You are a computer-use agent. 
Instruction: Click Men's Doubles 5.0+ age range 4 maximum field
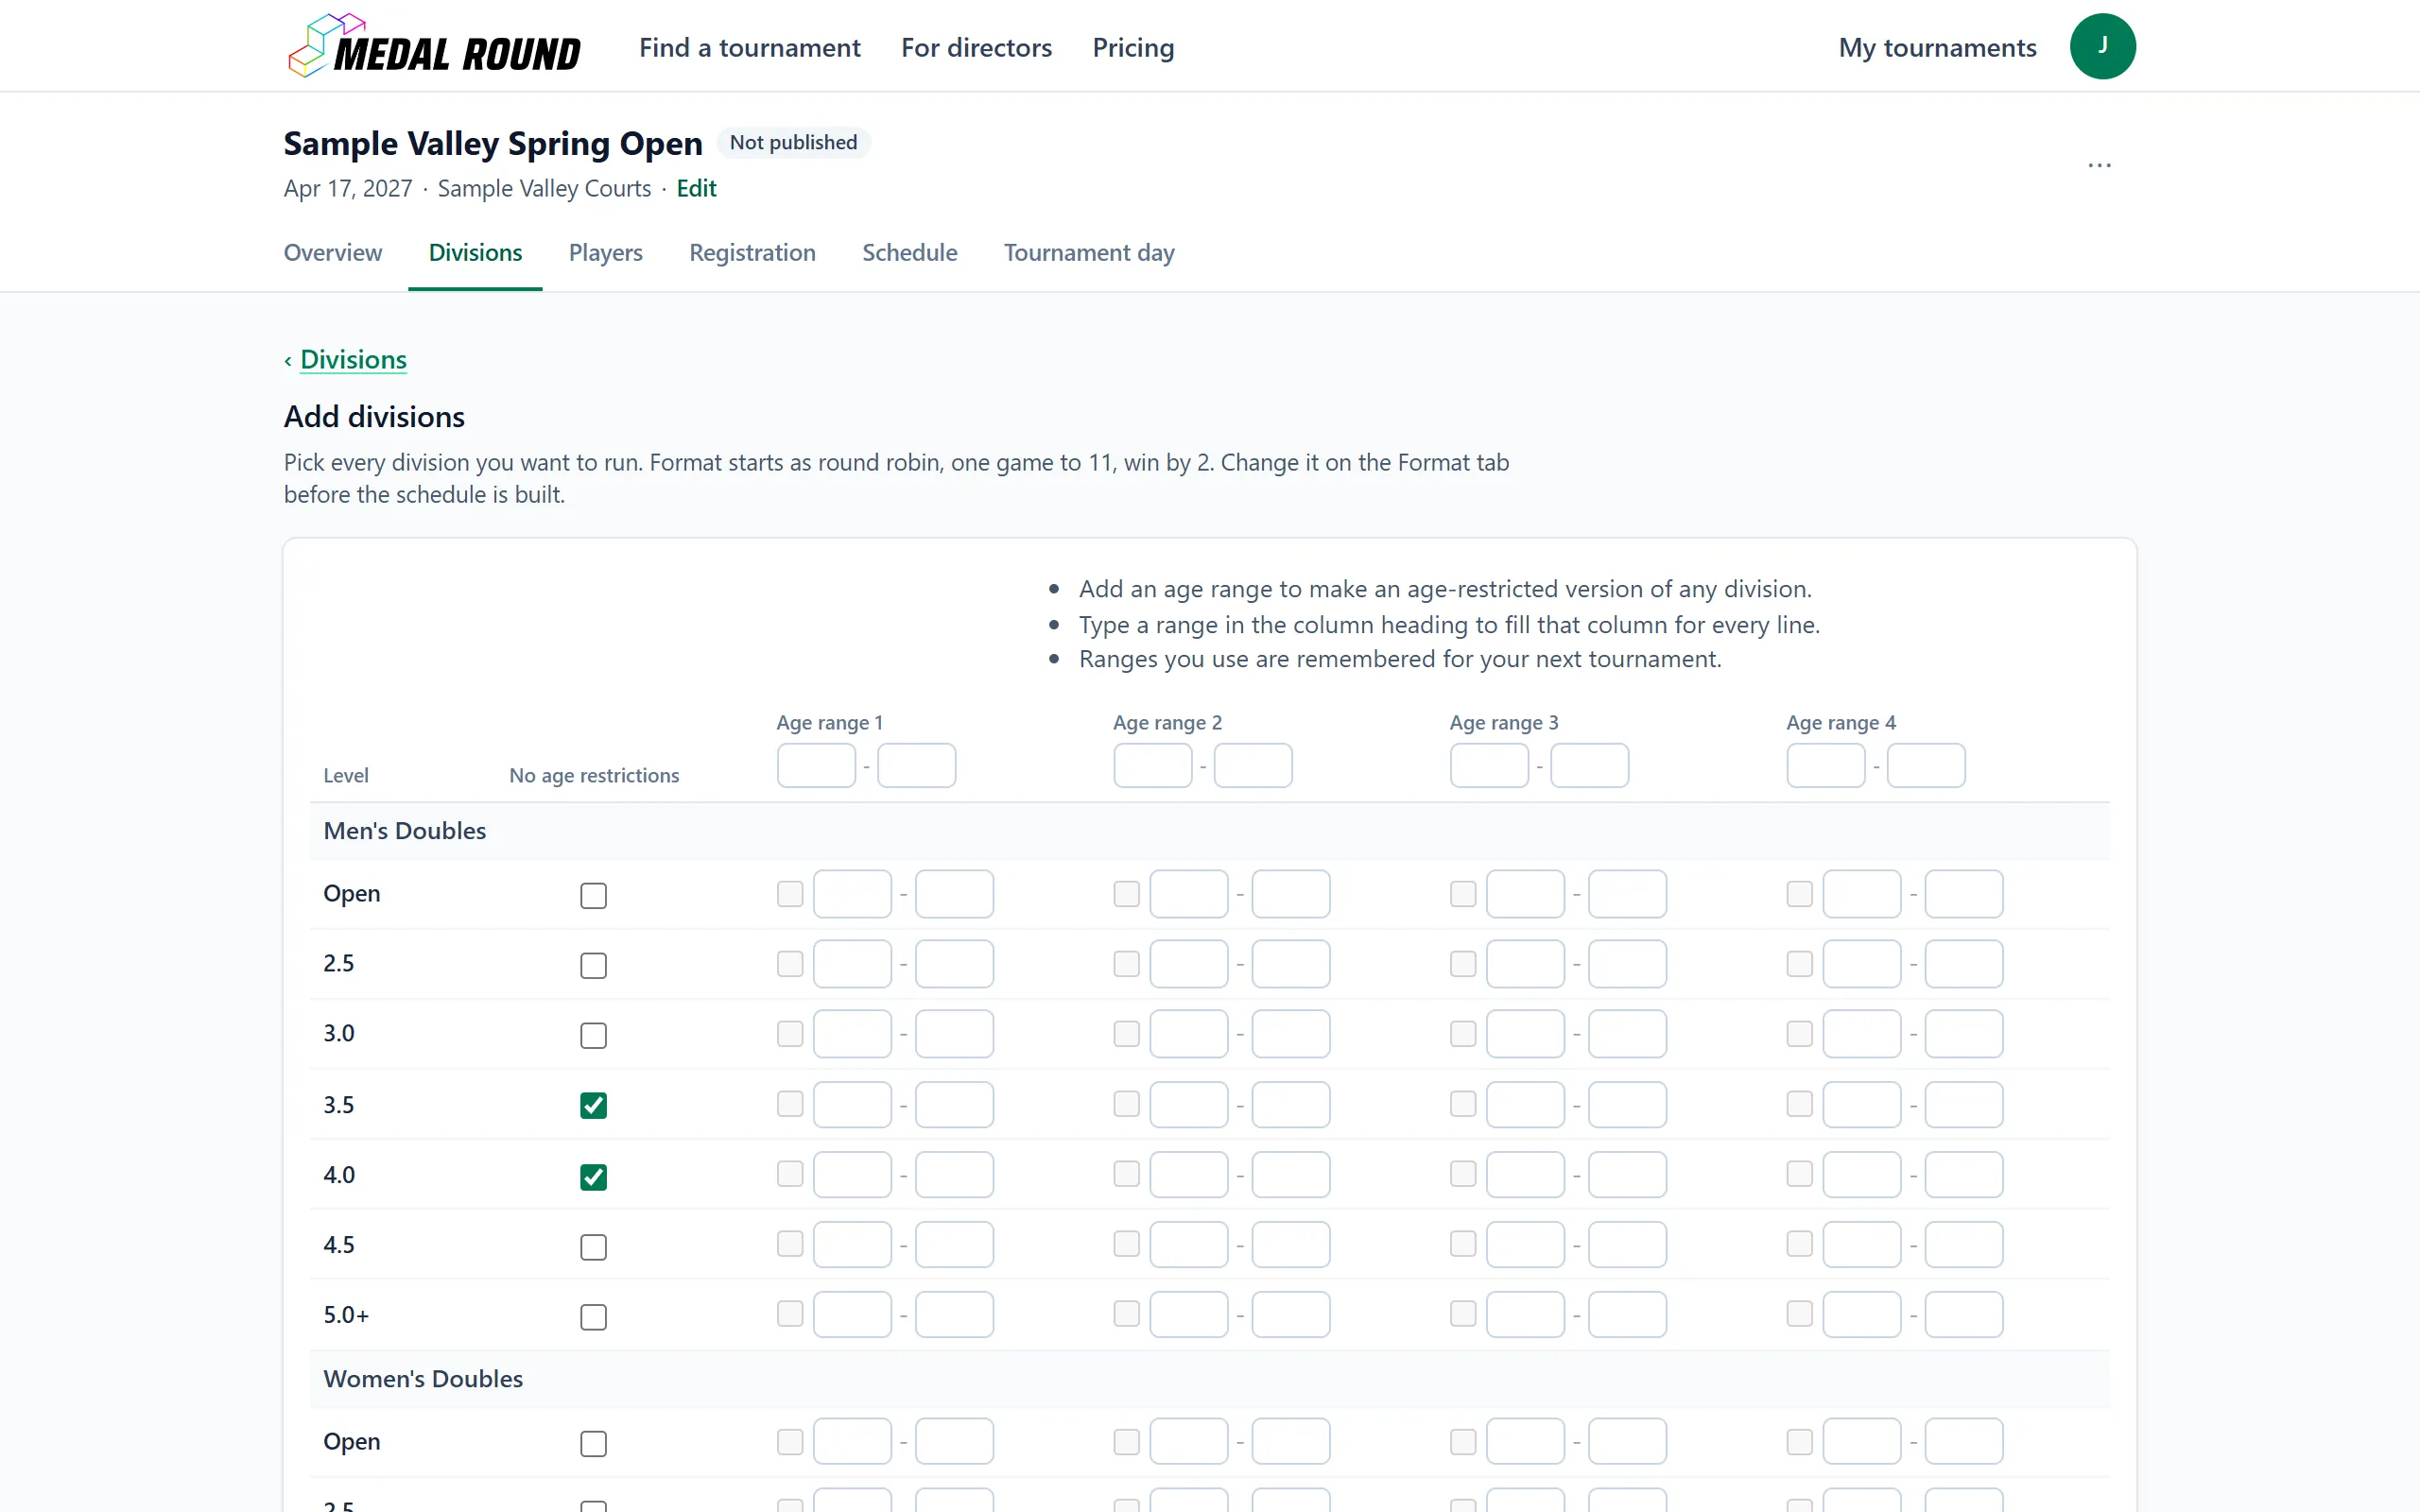(1964, 1314)
